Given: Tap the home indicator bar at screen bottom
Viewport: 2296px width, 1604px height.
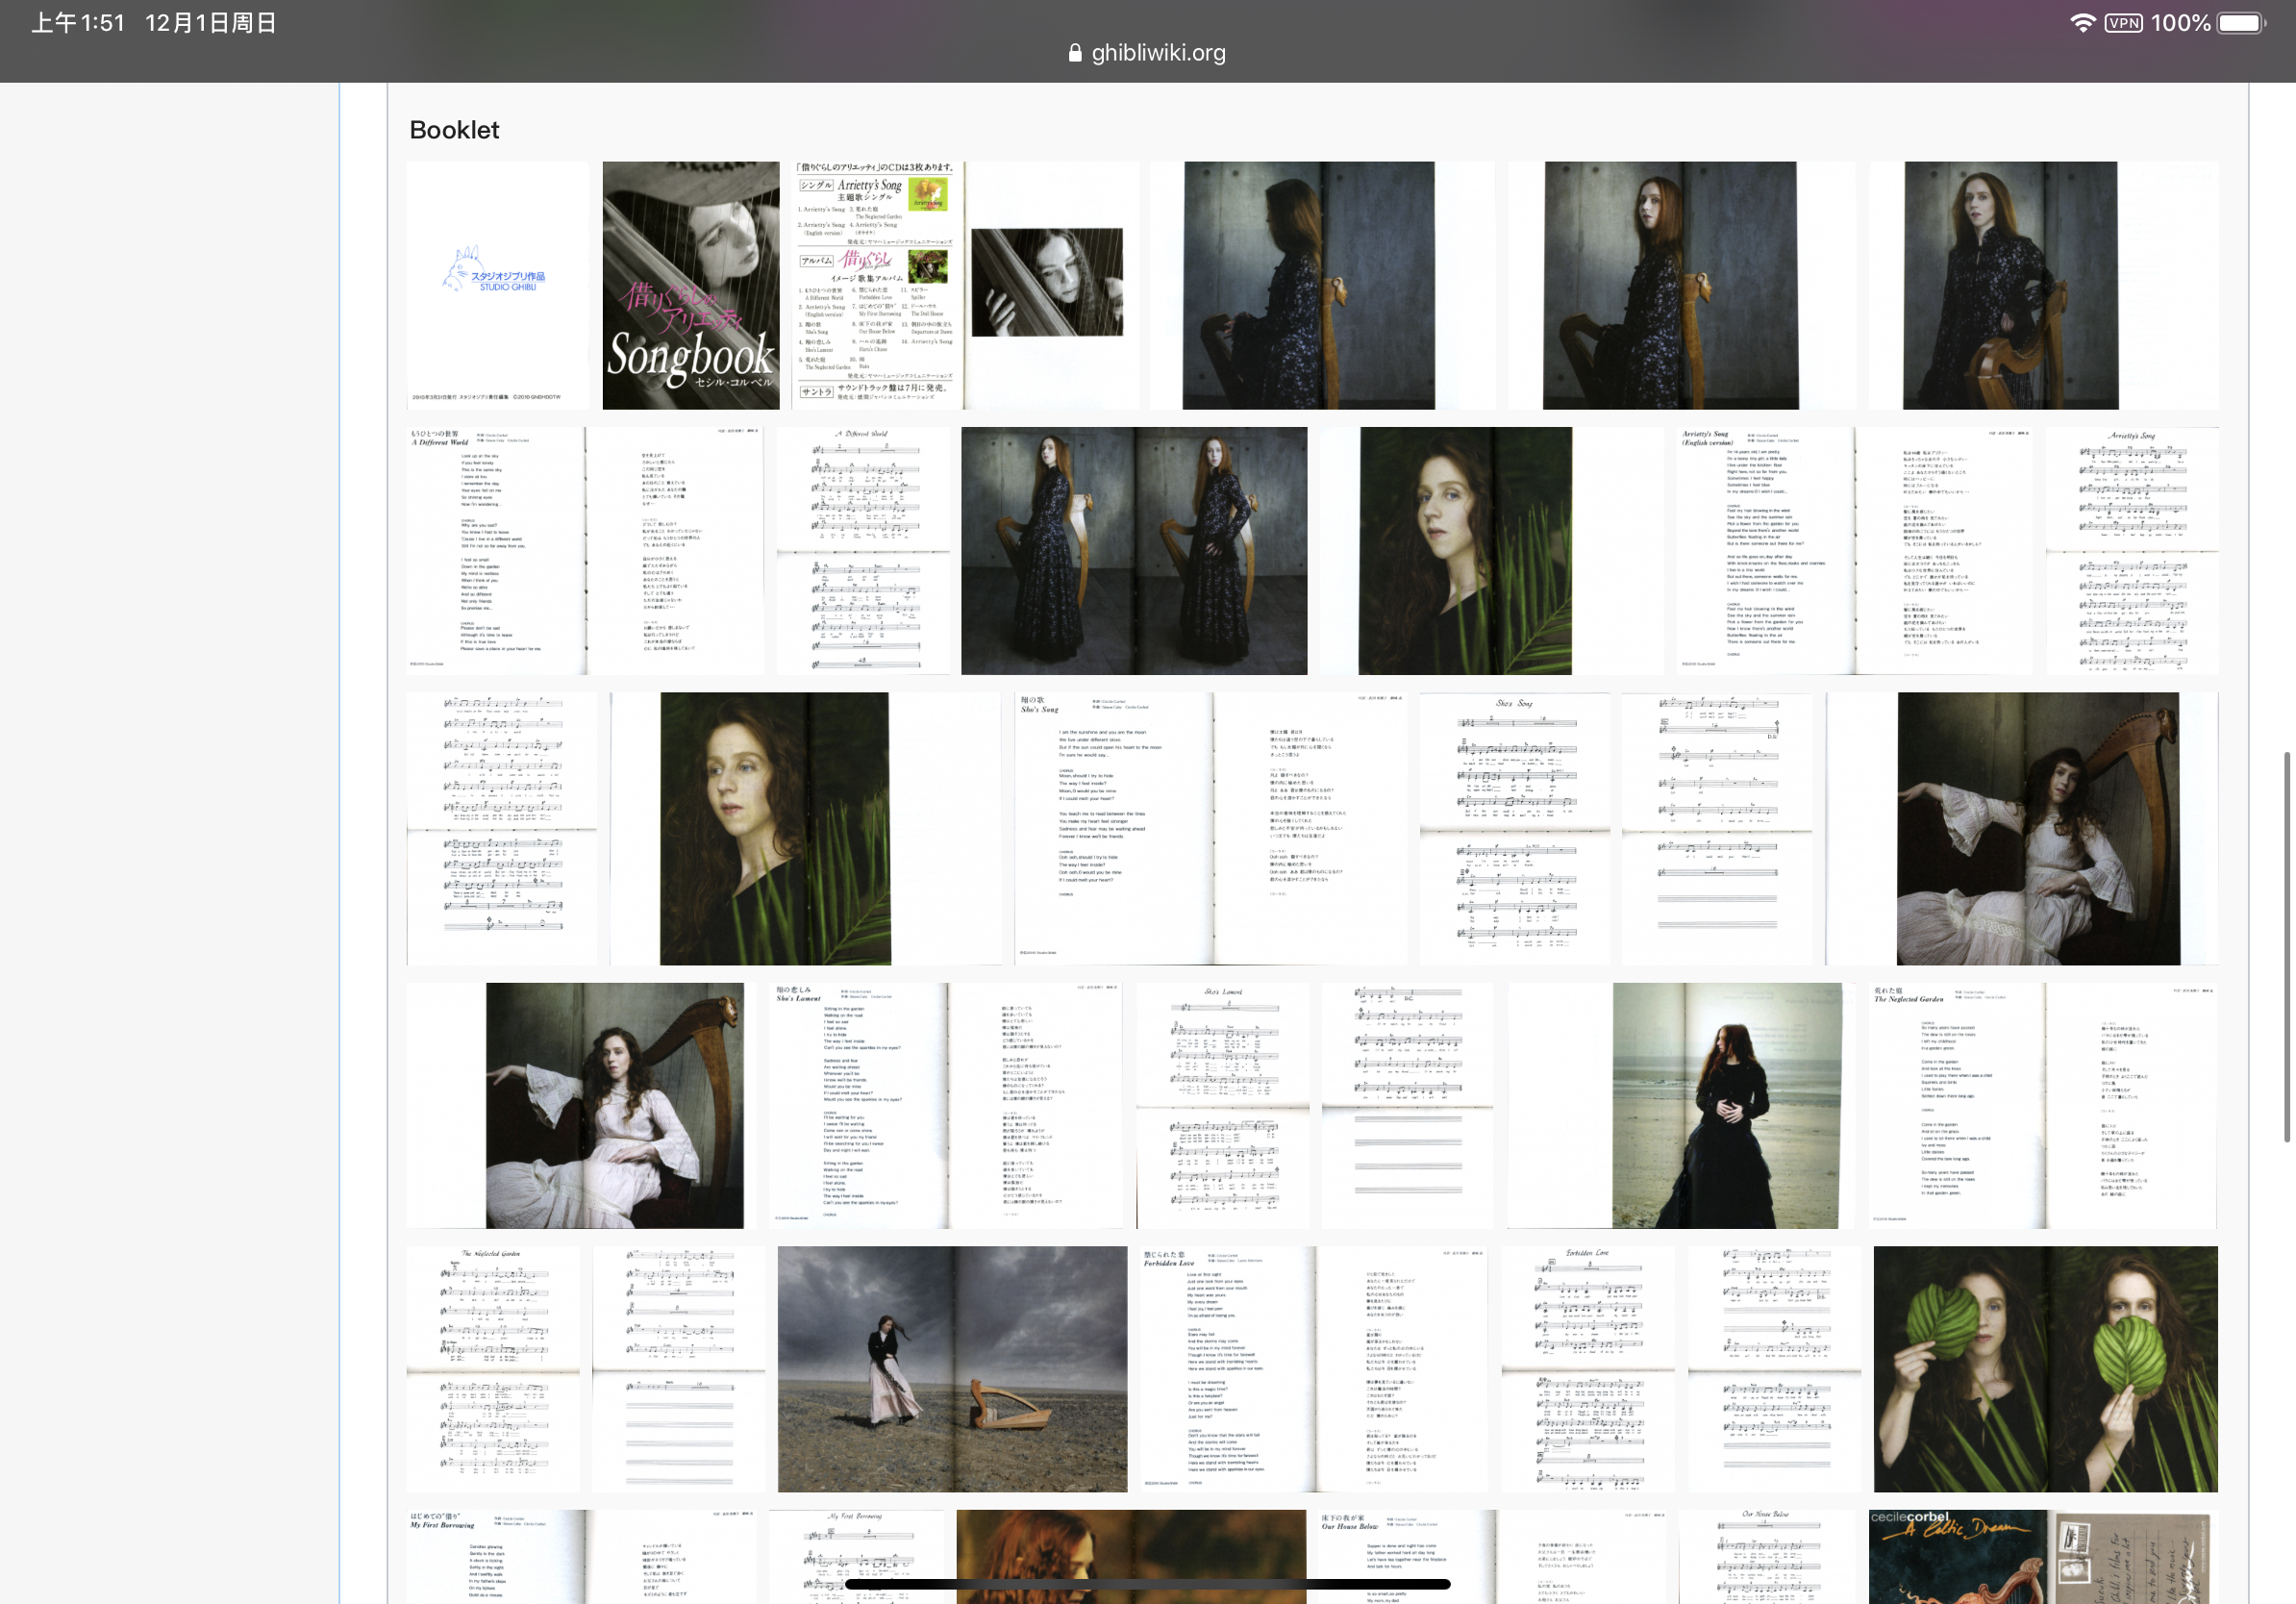Looking at the screenshot, I should pos(1148,1584).
